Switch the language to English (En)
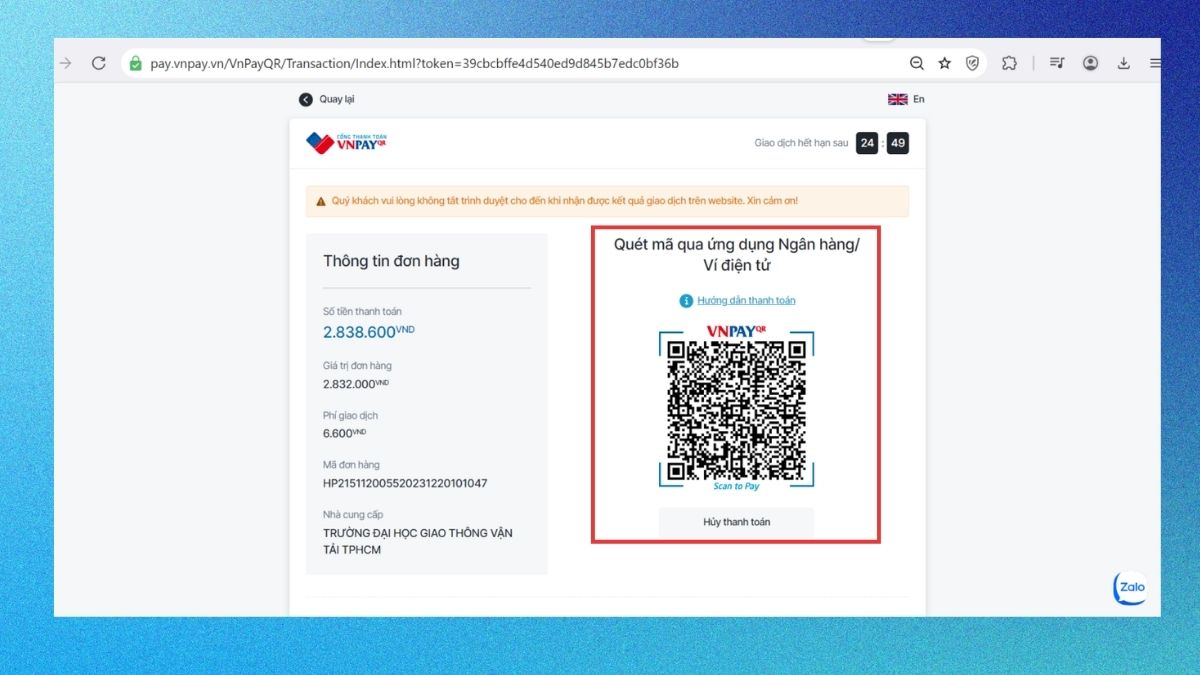This screenshot has width=1200, height=675. [906, 99]
